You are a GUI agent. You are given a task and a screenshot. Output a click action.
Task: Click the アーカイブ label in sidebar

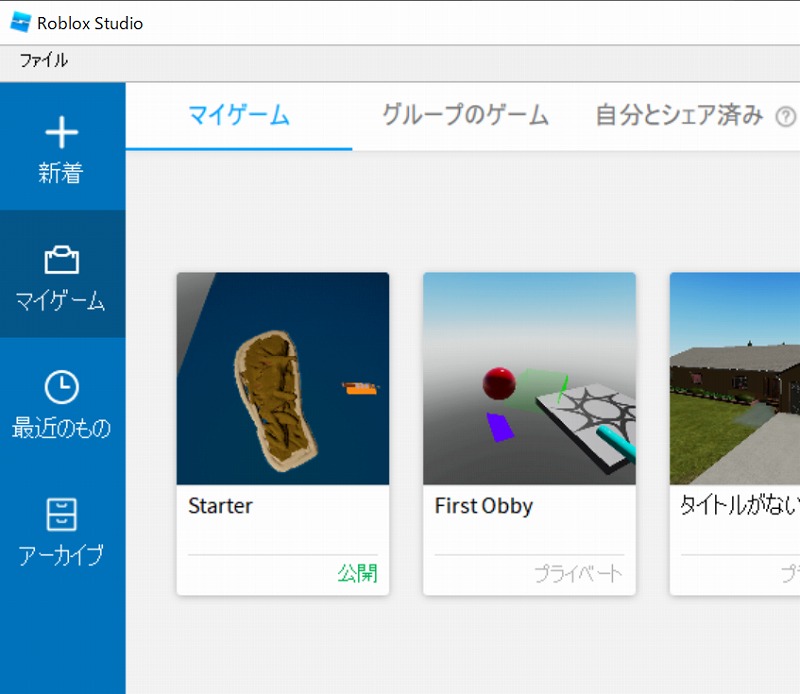click(x=61, y=555)
